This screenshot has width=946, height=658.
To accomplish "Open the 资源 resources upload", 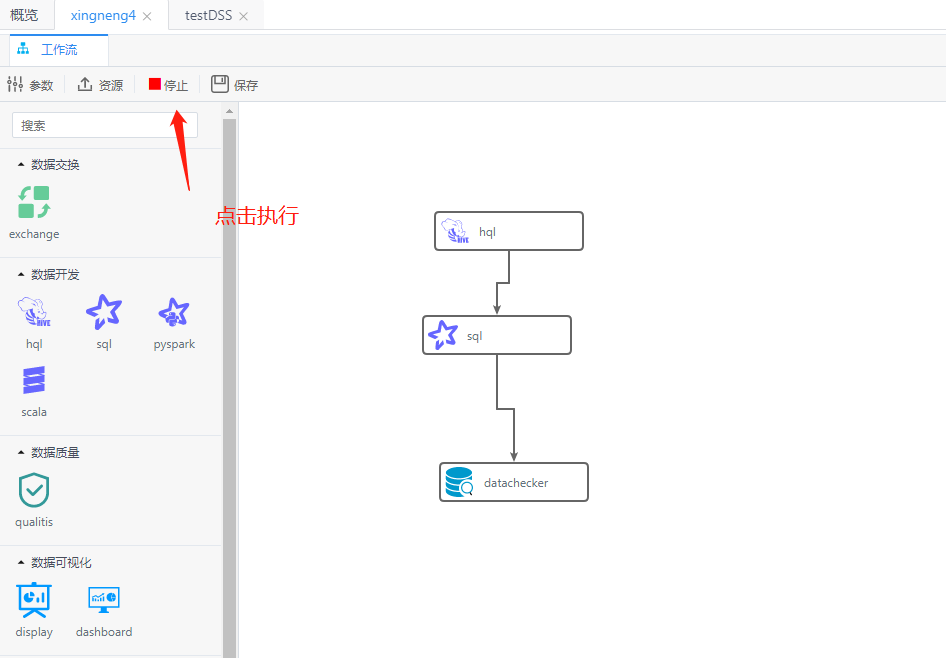I will [99, 84].
